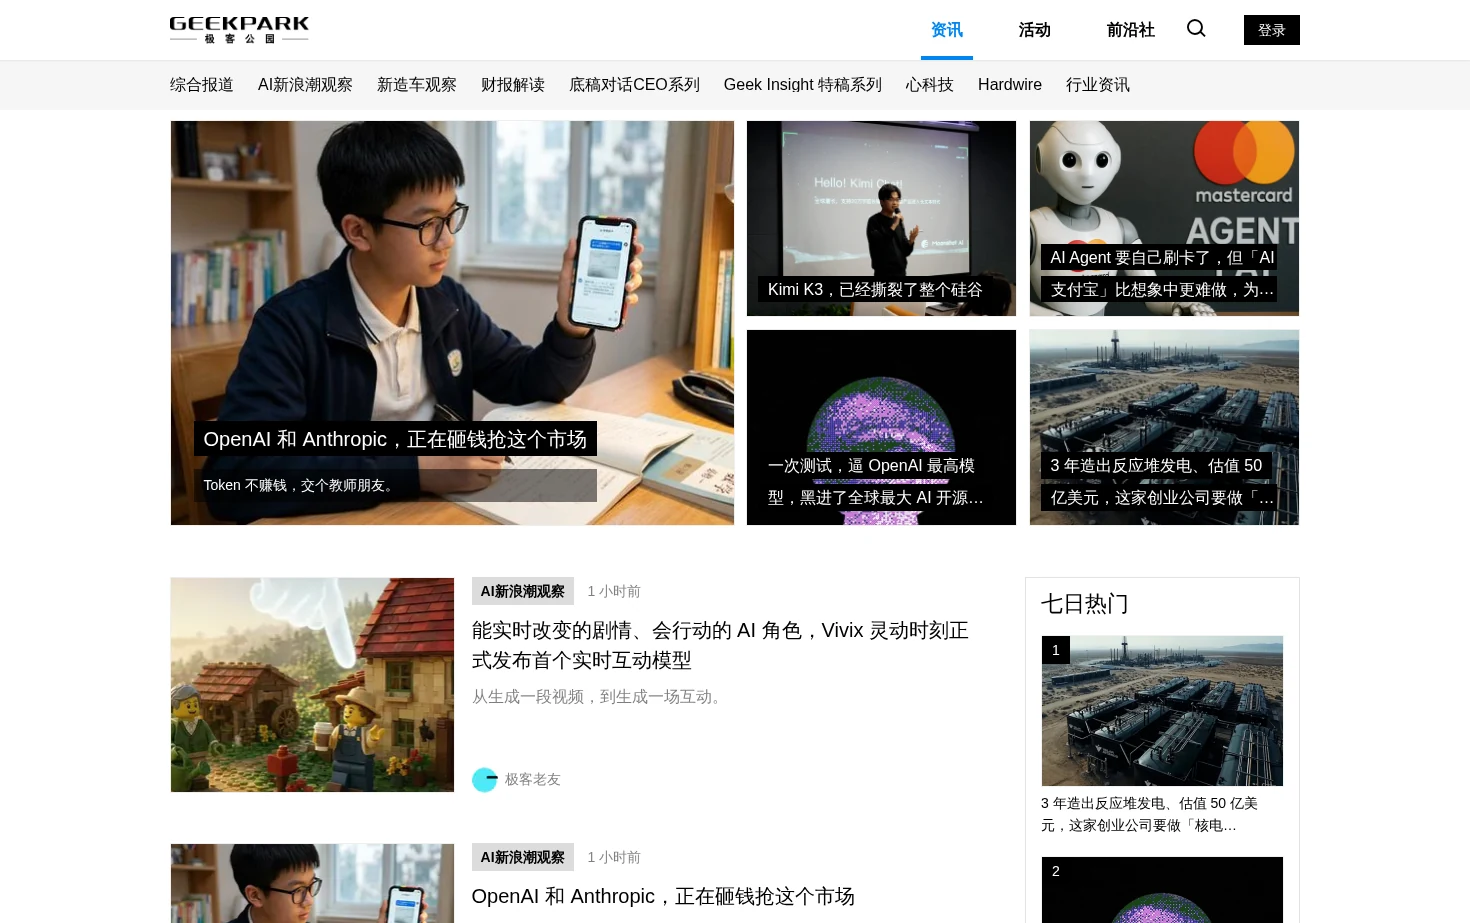
Task: Open the 极客老友 author name link
Action: [x=532, y=779]
